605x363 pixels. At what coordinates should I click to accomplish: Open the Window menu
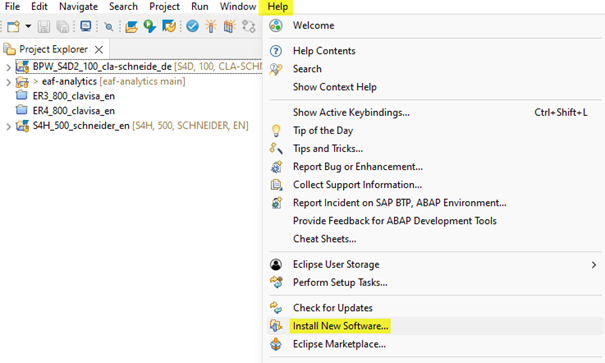pyautogui.click(x=238, y=7)
